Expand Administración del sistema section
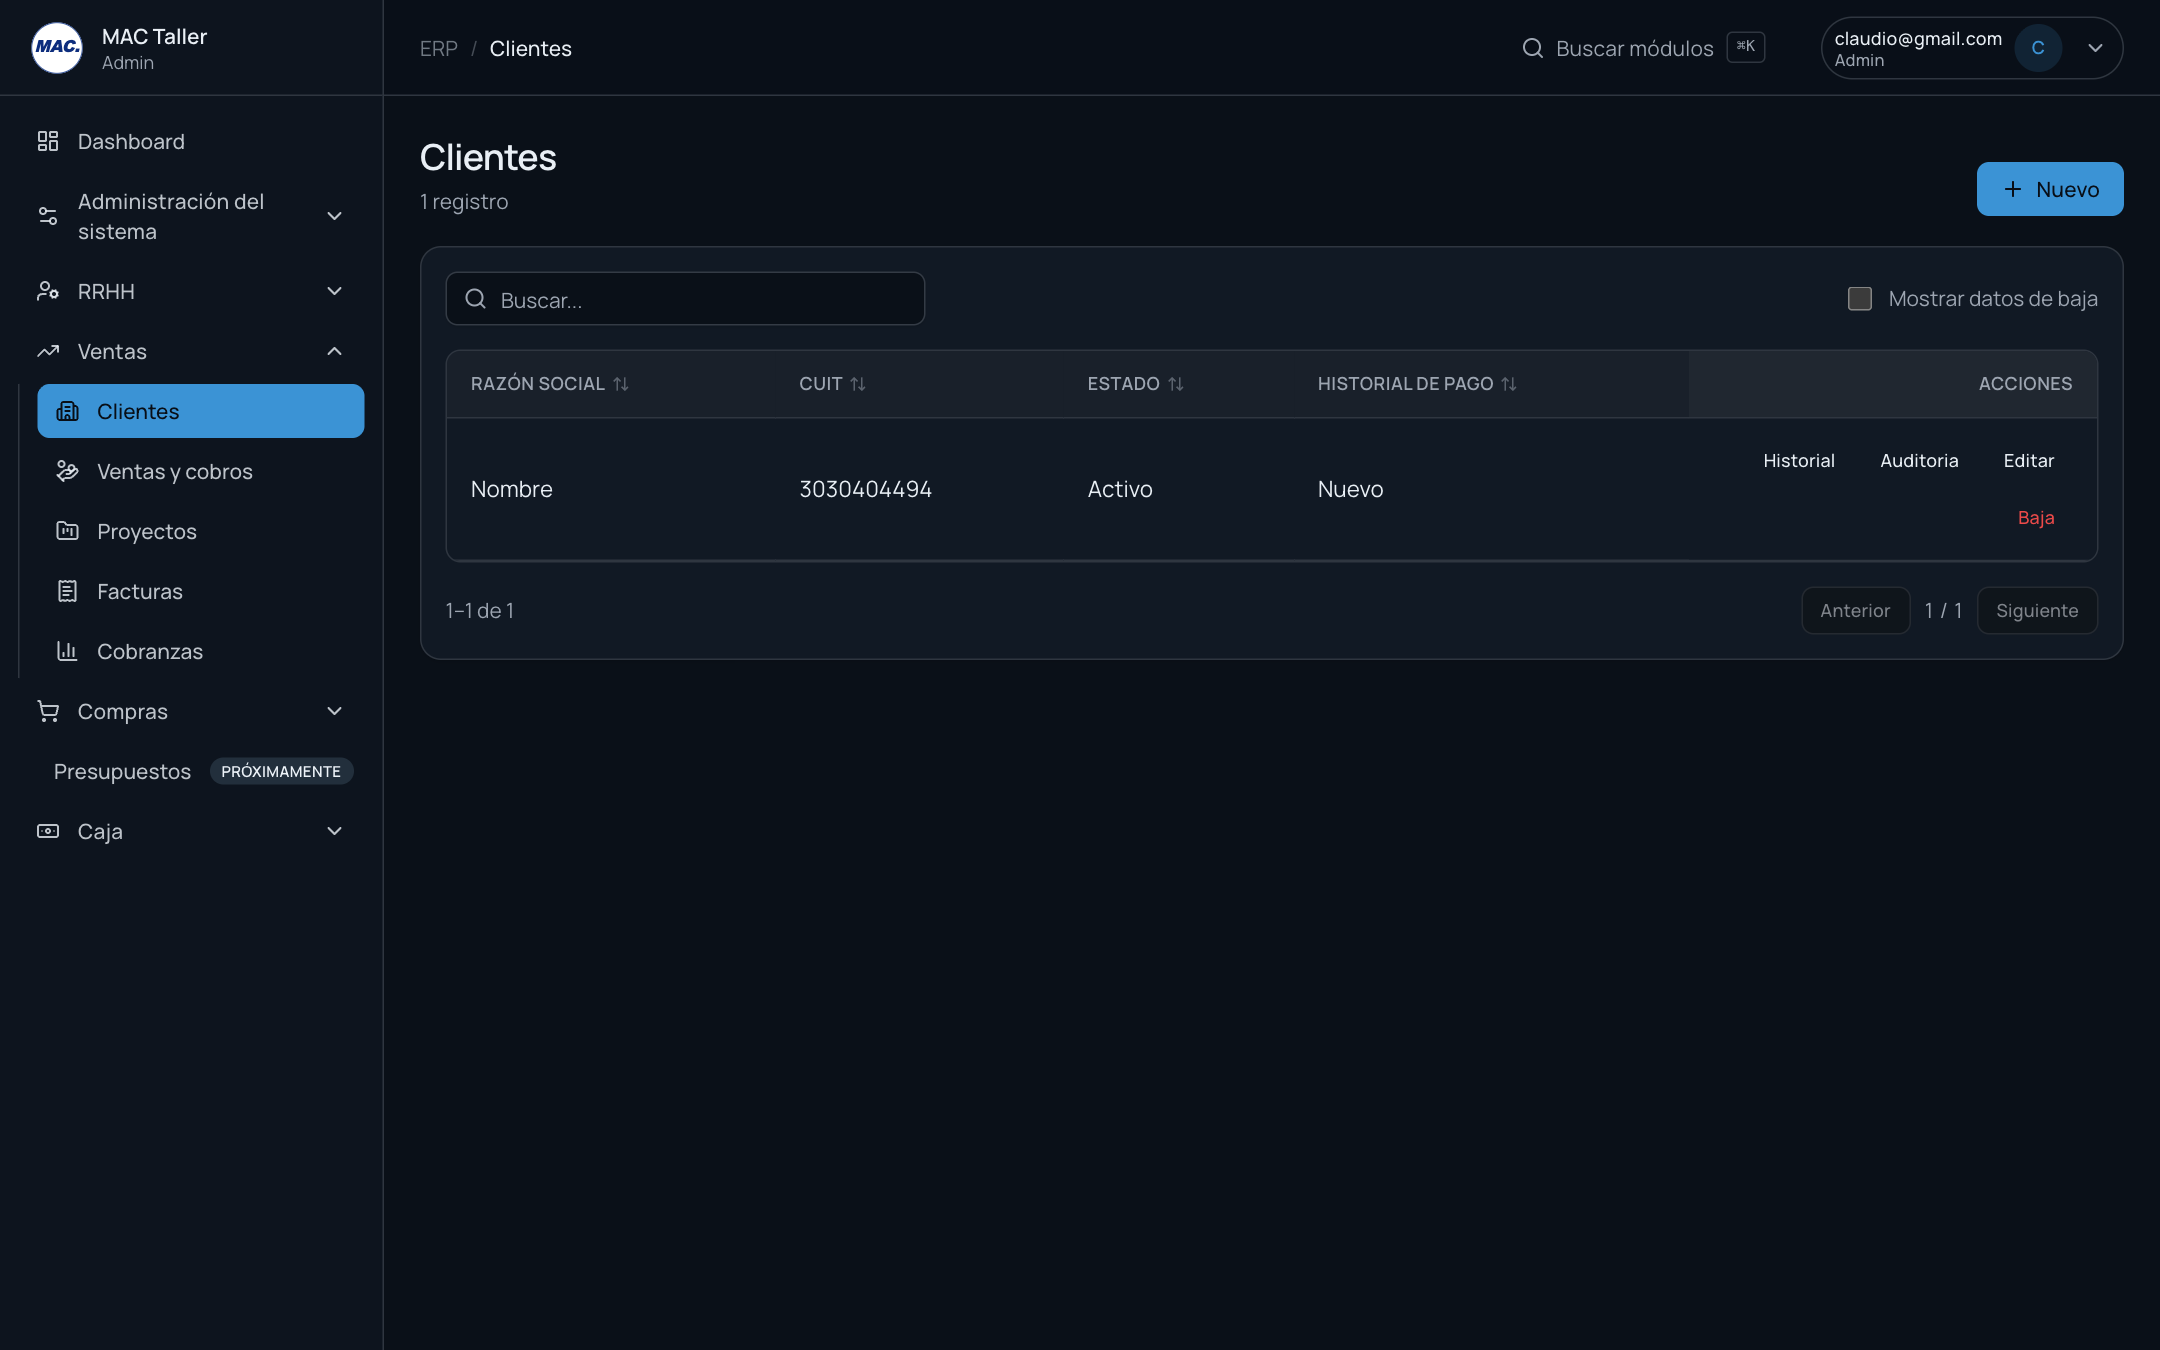 [x=334, y=216]
